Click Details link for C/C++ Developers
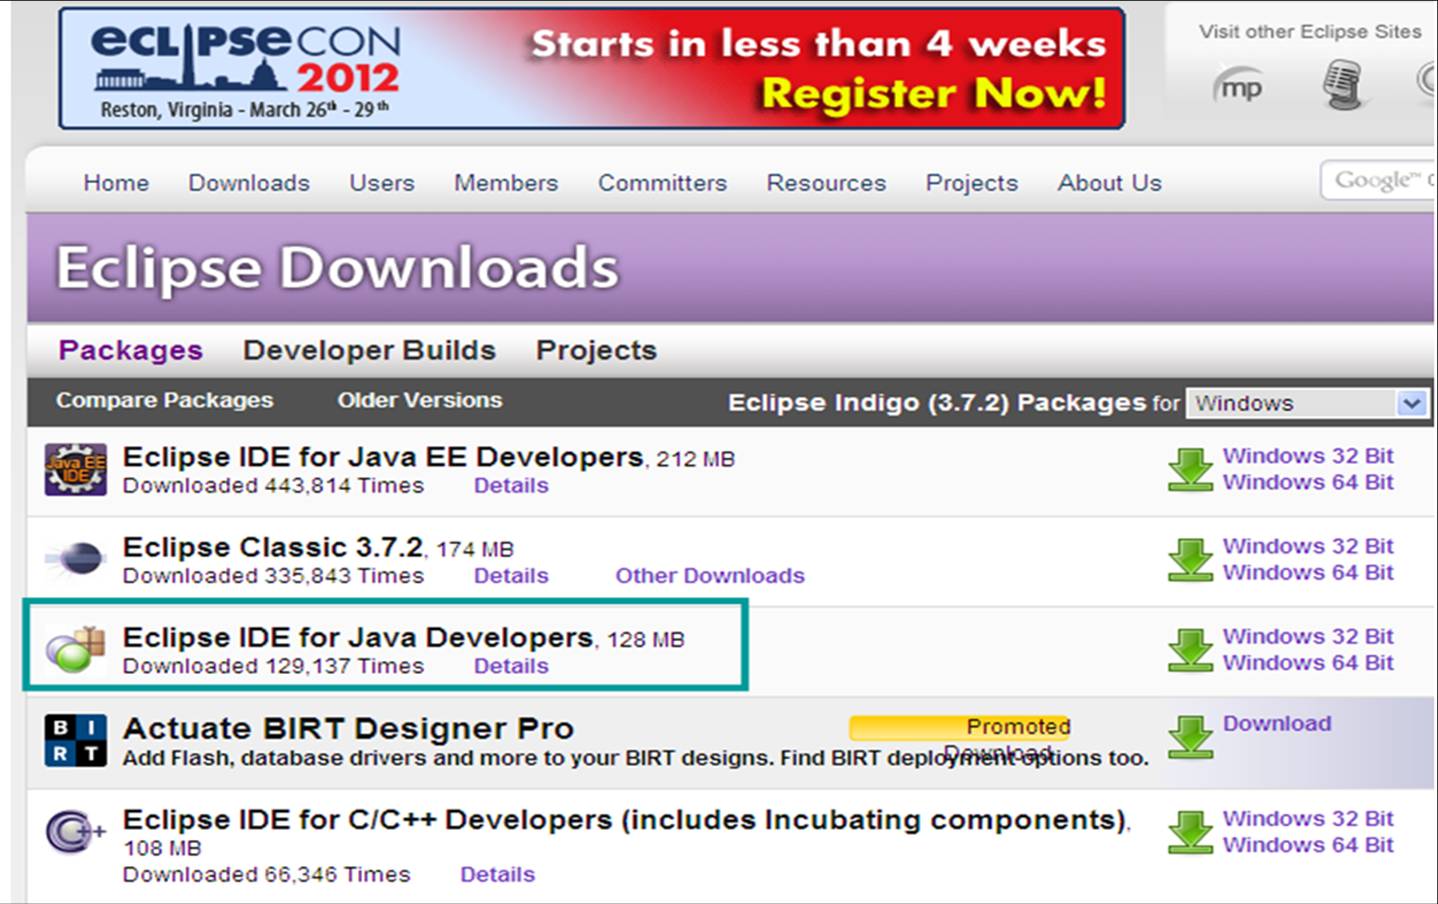Image resolution: width=1438 pixels, height=904 pixels. pyautogui.click(x=497, y=875)
